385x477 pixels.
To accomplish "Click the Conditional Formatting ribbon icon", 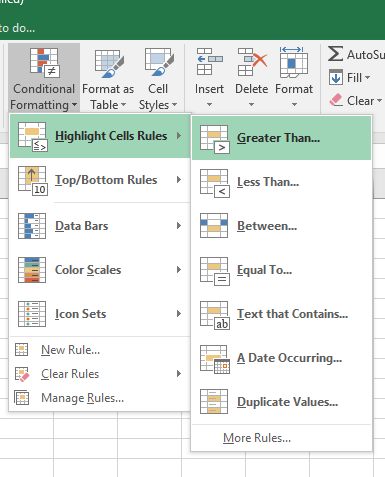I will pos(45,62).
